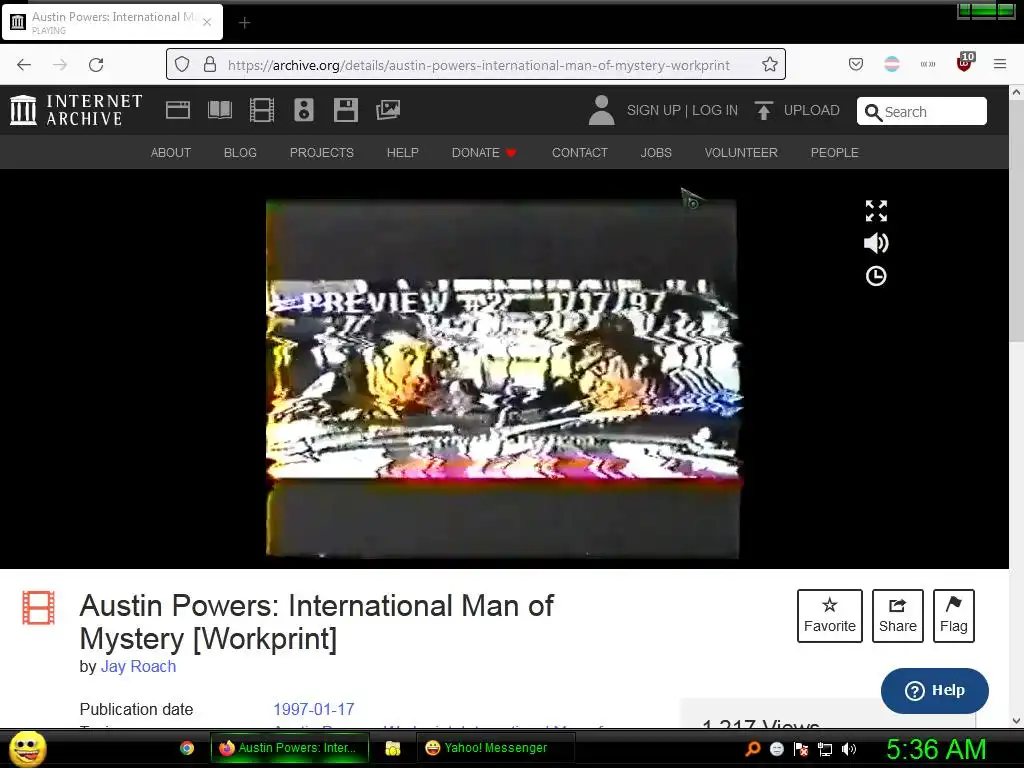View site security padlock info
Viewport: 1024px width, 768px height.
[x=210, y=64]
